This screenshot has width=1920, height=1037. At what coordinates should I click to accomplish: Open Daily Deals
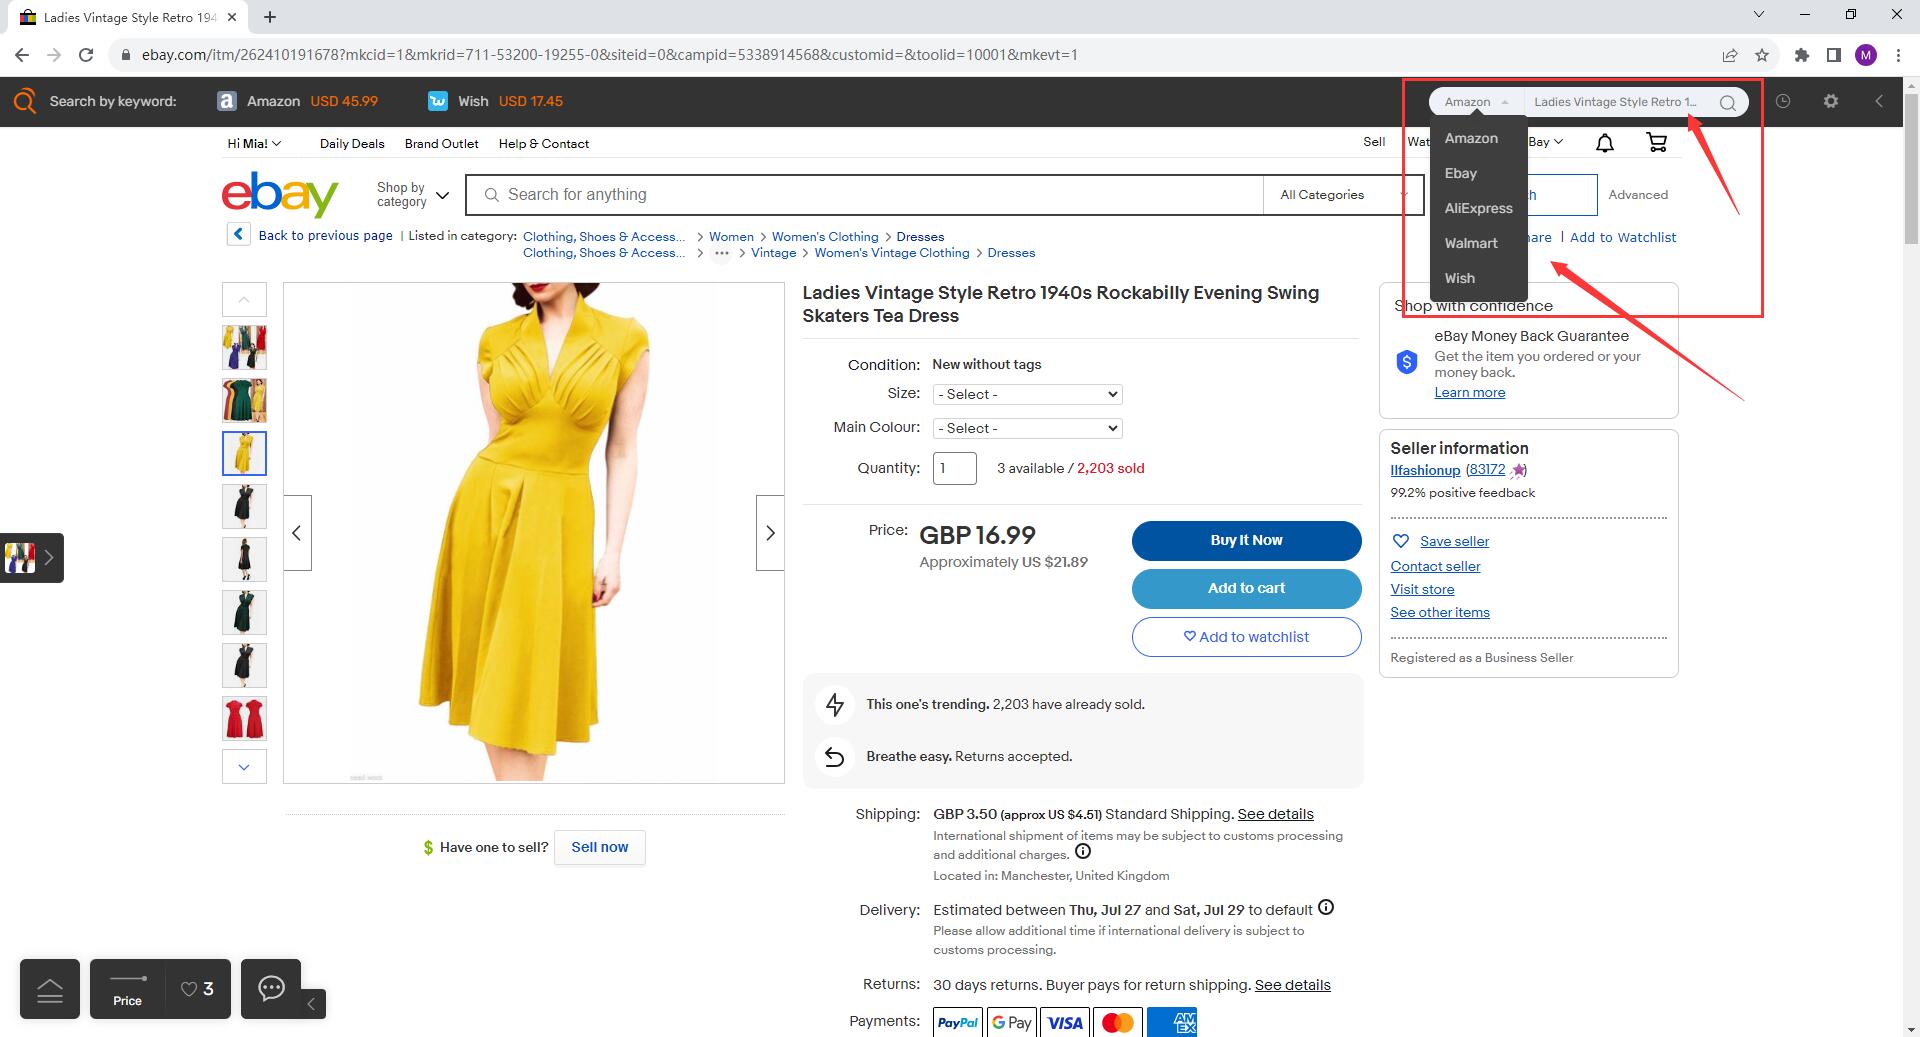pyautogui.click(x=352, y=143)
